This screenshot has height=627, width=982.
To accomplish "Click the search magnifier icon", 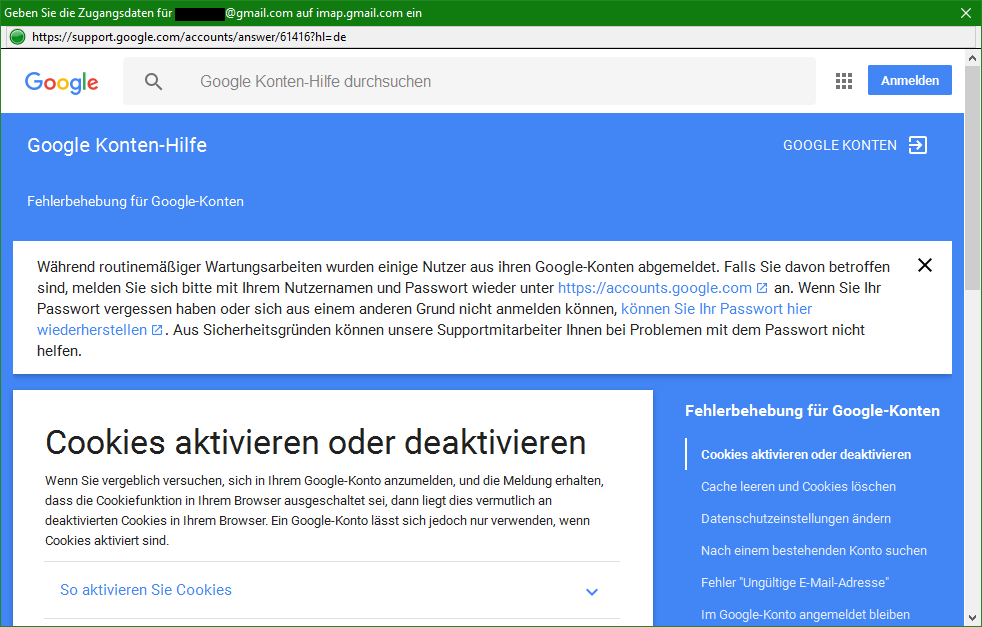I will (153, 82).
